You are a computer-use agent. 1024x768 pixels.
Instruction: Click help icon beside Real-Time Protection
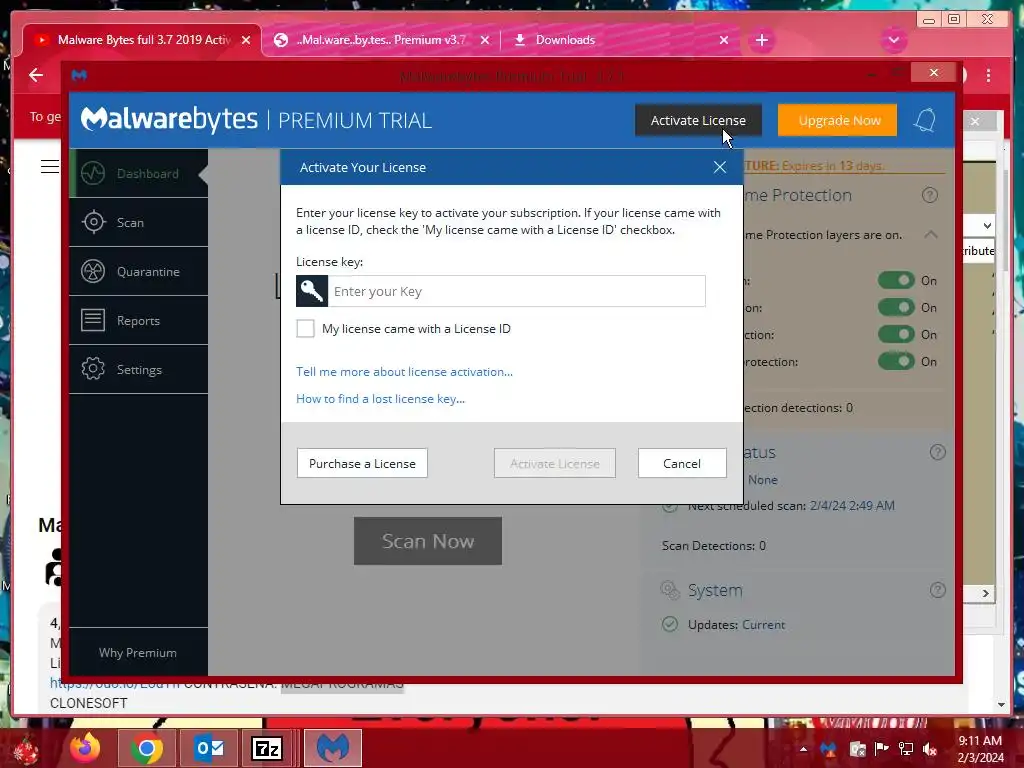929,195
